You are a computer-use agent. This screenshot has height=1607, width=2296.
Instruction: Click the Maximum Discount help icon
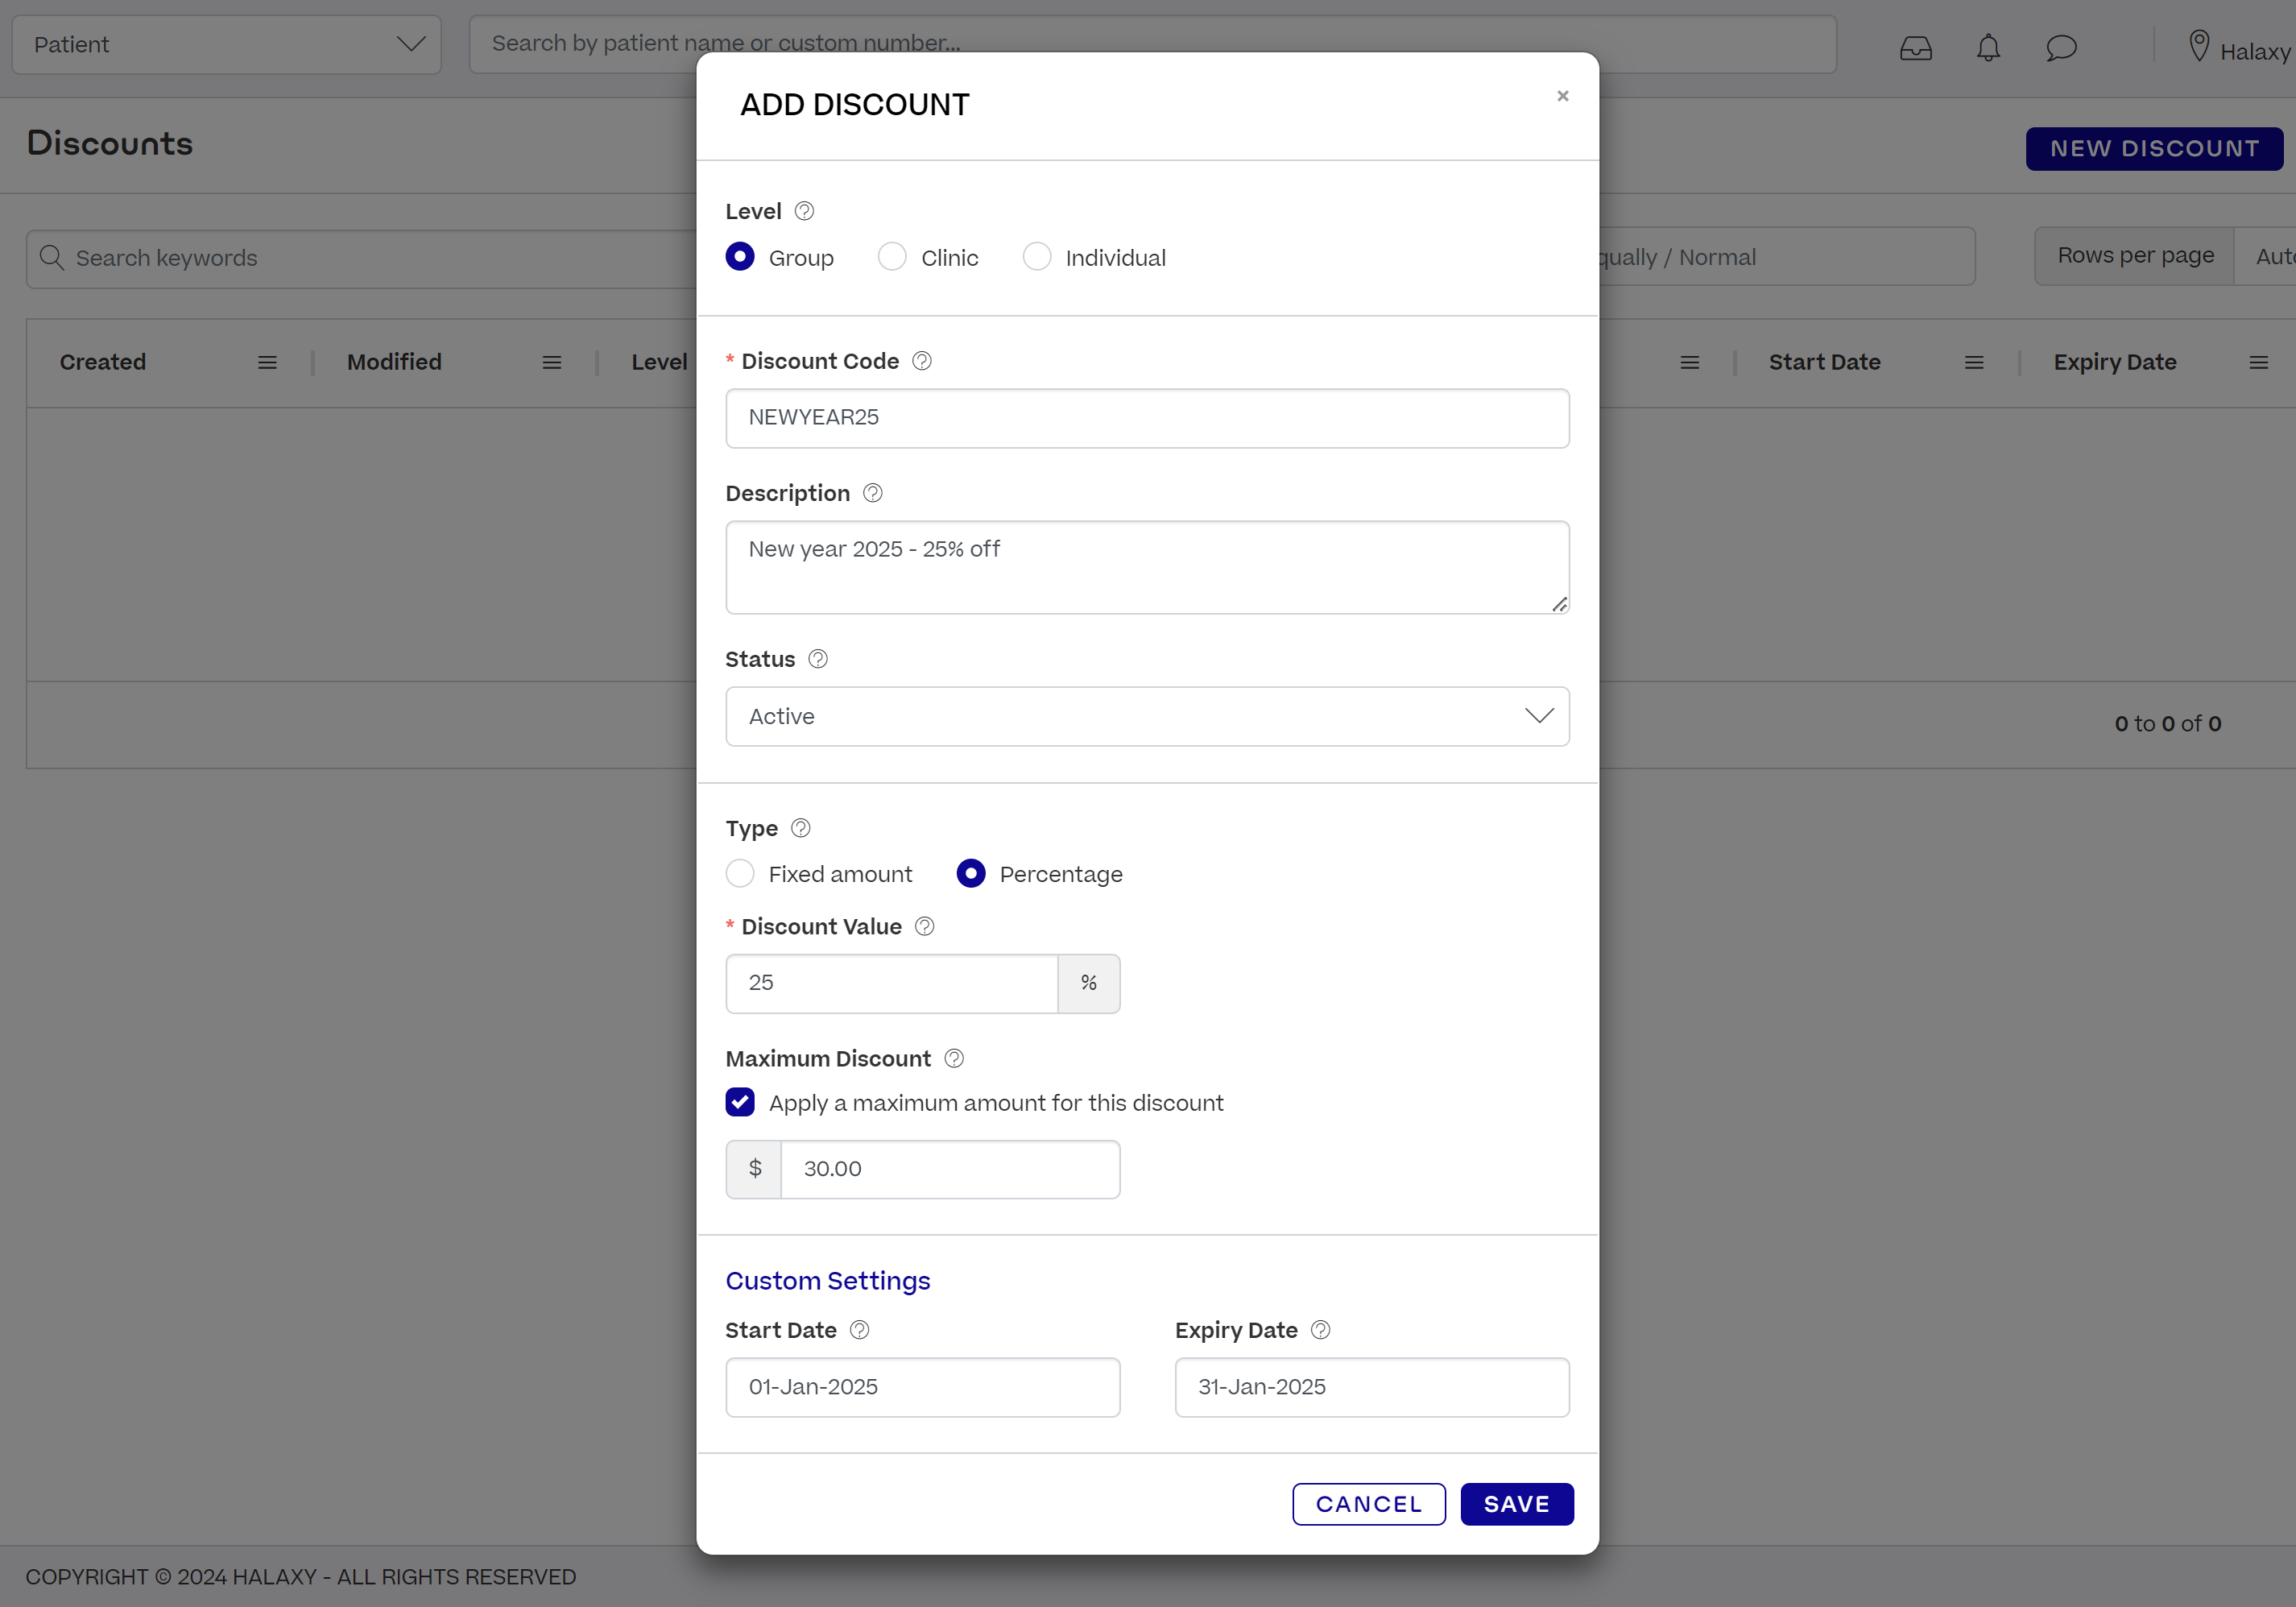click(x=954, y=1058)
